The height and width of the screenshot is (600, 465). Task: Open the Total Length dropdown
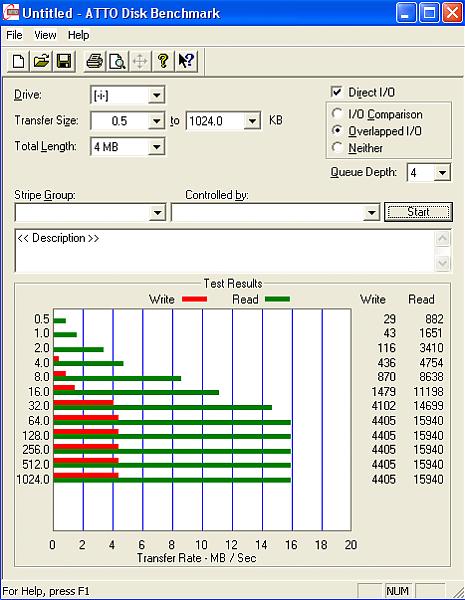point(157,147)
